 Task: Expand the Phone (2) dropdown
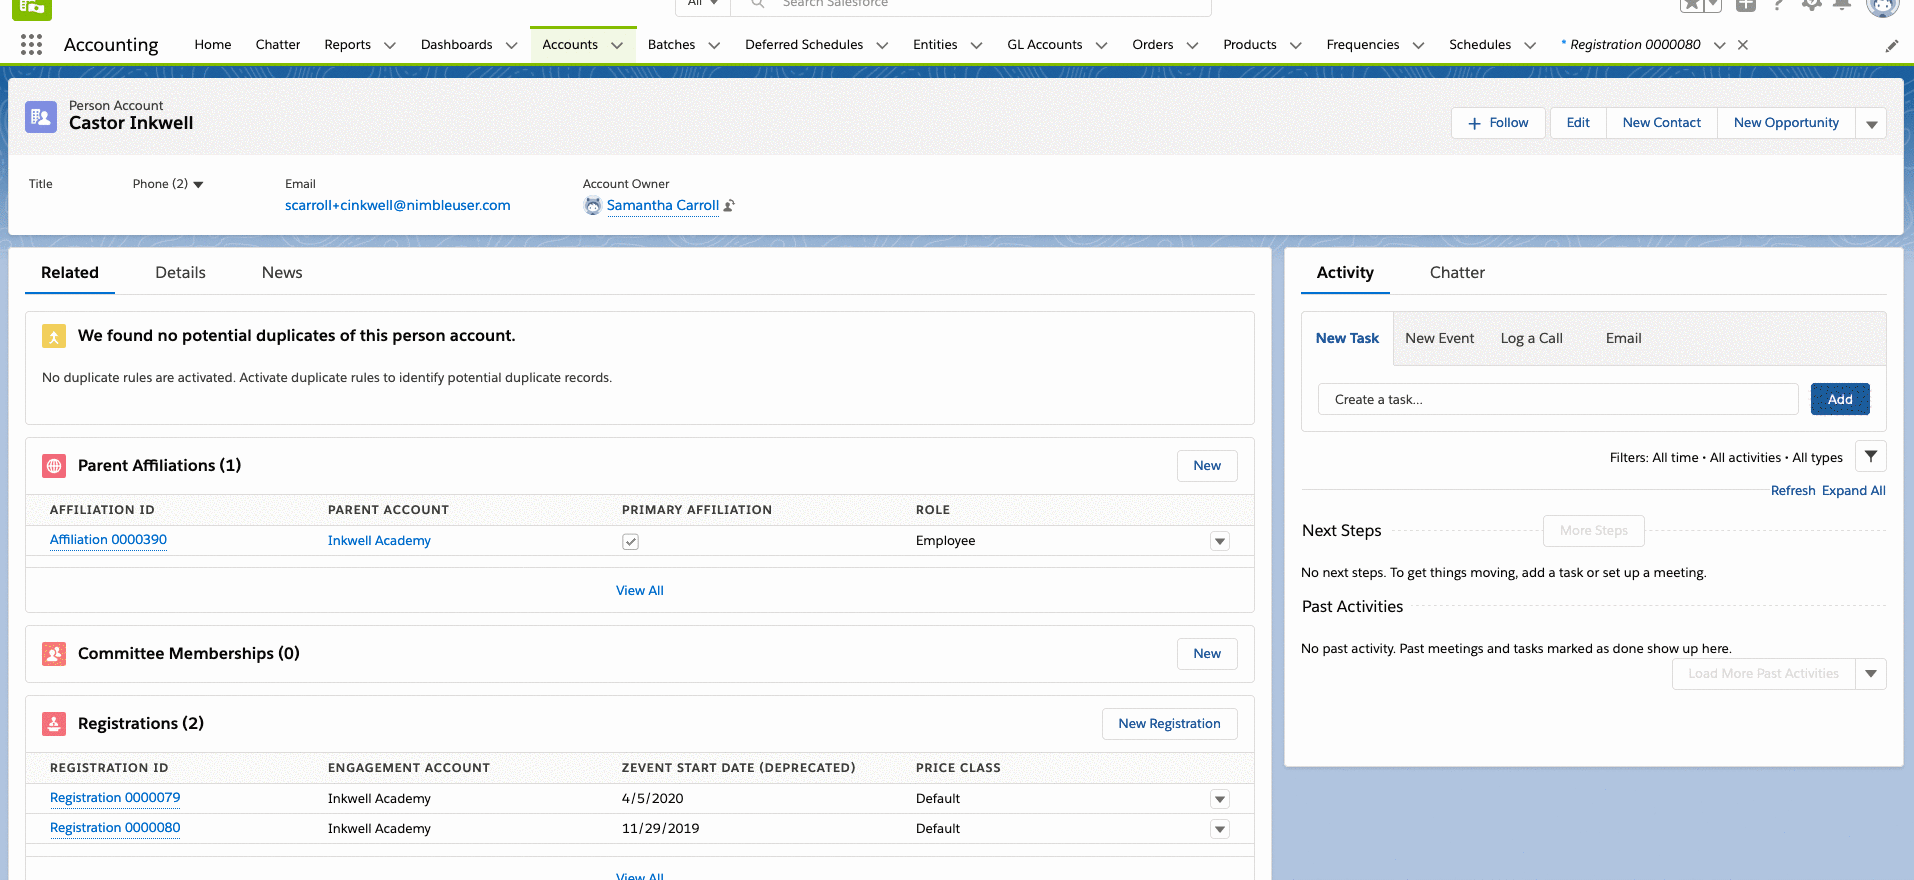click(198, 185)
